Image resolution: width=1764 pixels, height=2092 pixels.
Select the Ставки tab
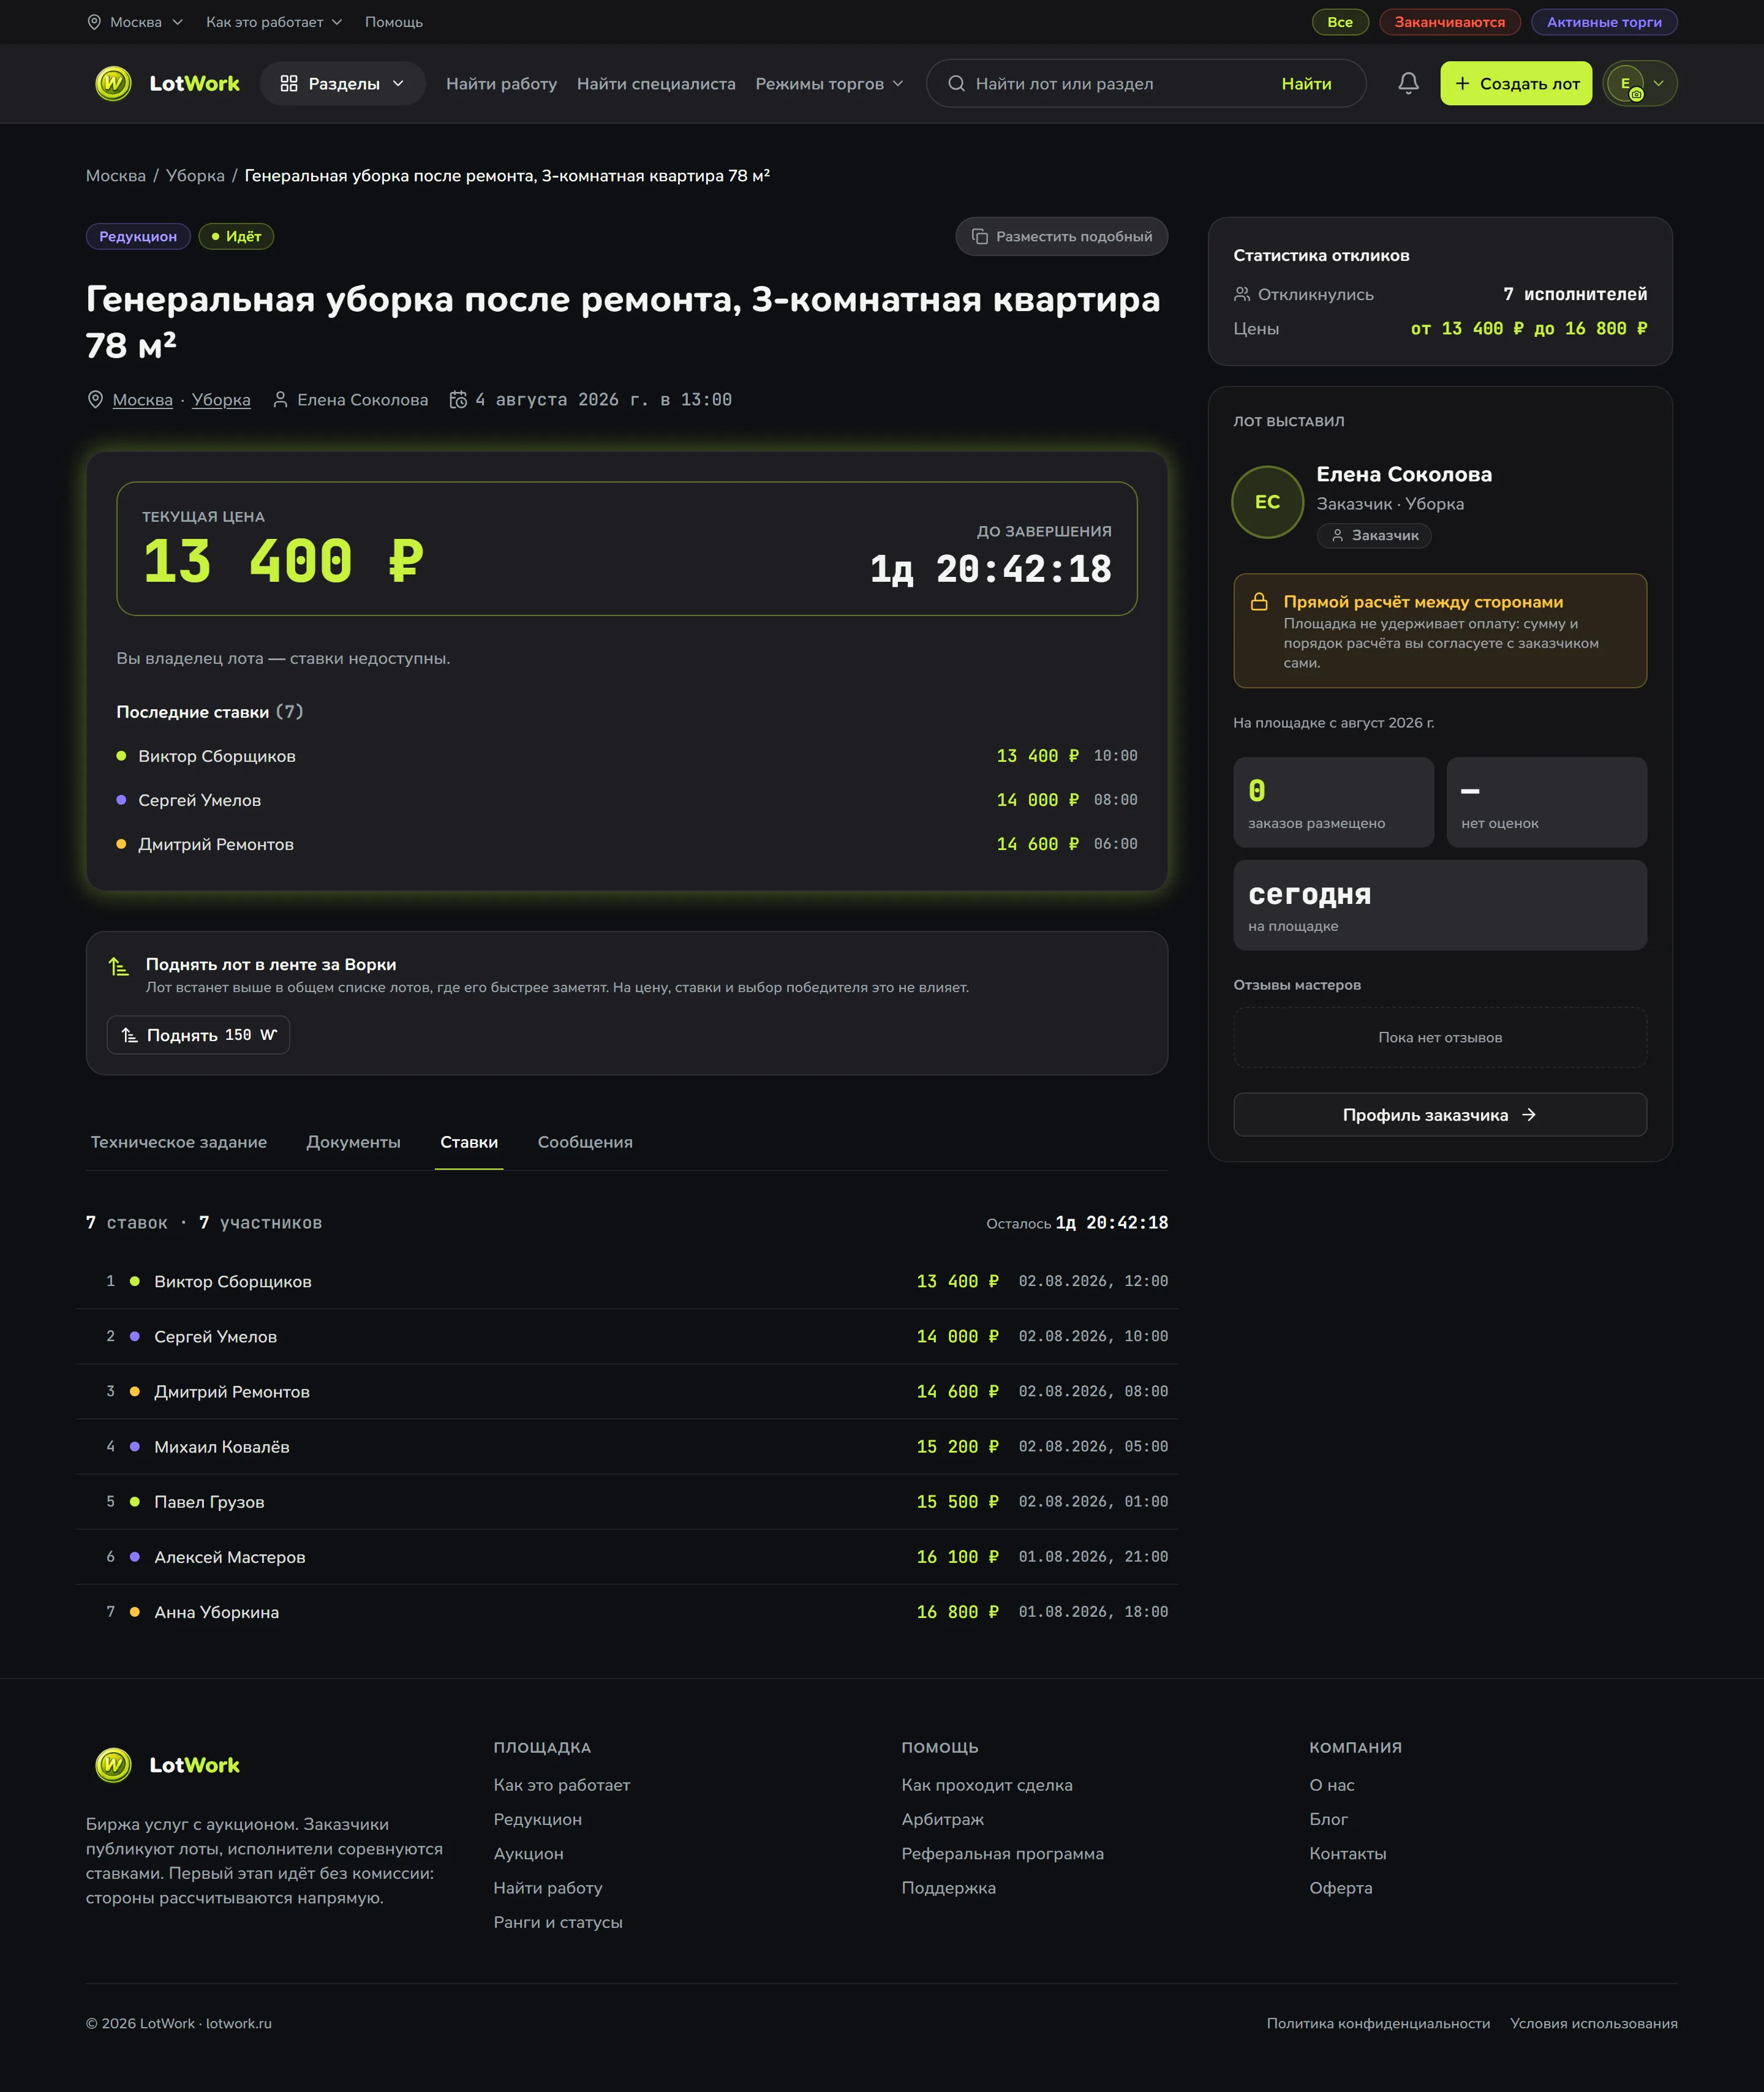[469, 1142]
